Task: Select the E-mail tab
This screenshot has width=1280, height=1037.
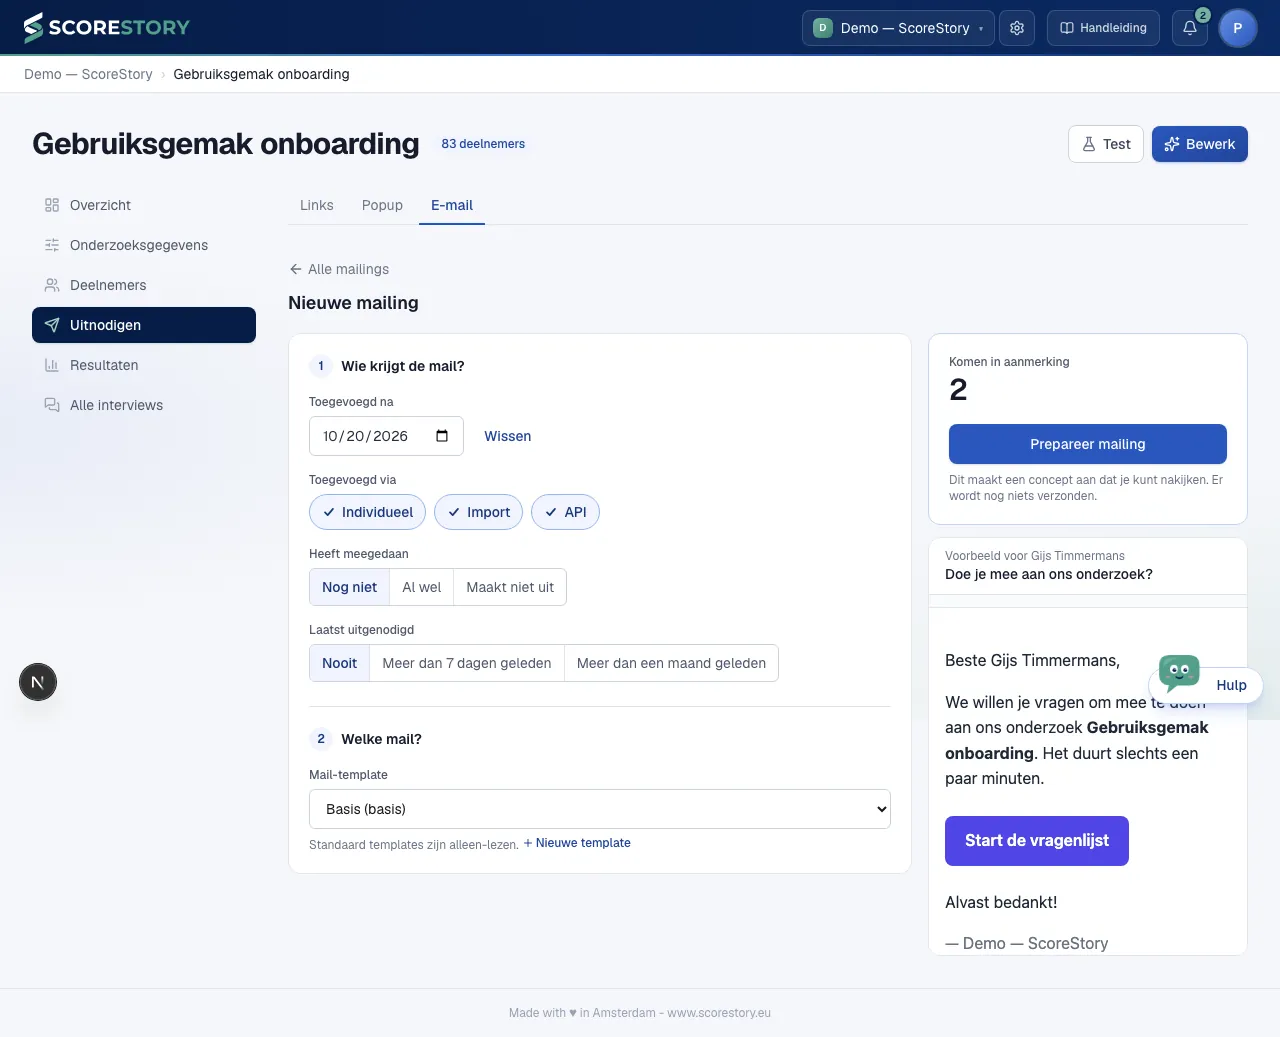Action: click(452, 205)
